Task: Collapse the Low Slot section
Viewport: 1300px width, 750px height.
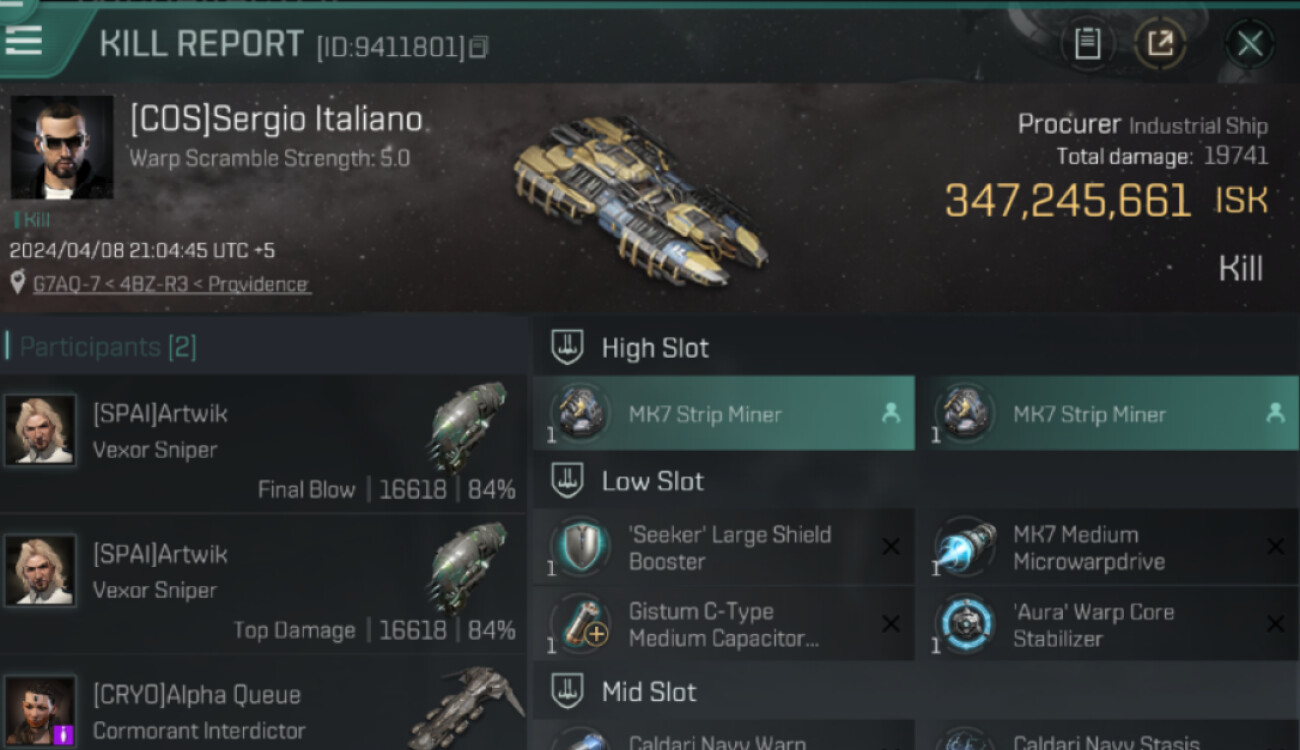Action: click(568, 481)
